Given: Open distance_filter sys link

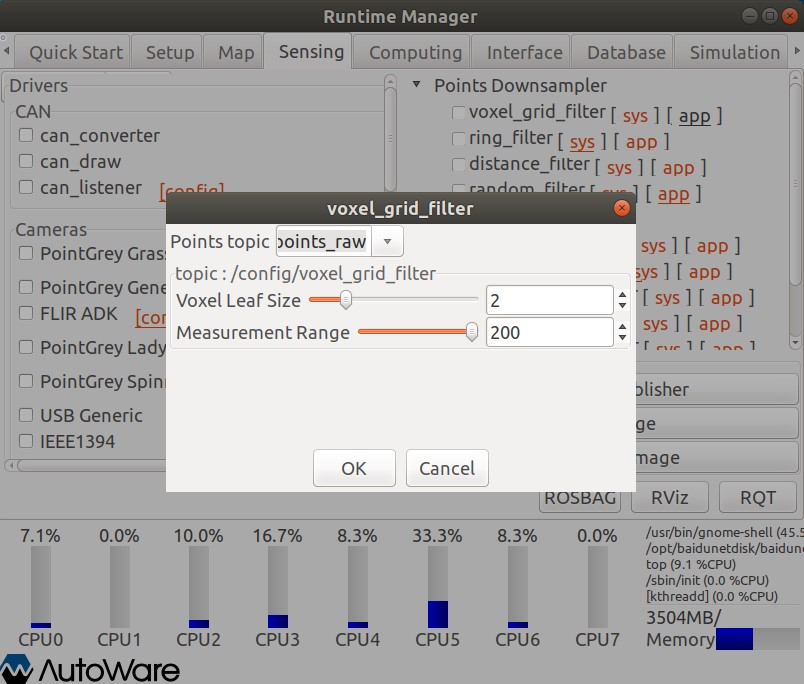Looking at the screenshot, I should [619, 168].
